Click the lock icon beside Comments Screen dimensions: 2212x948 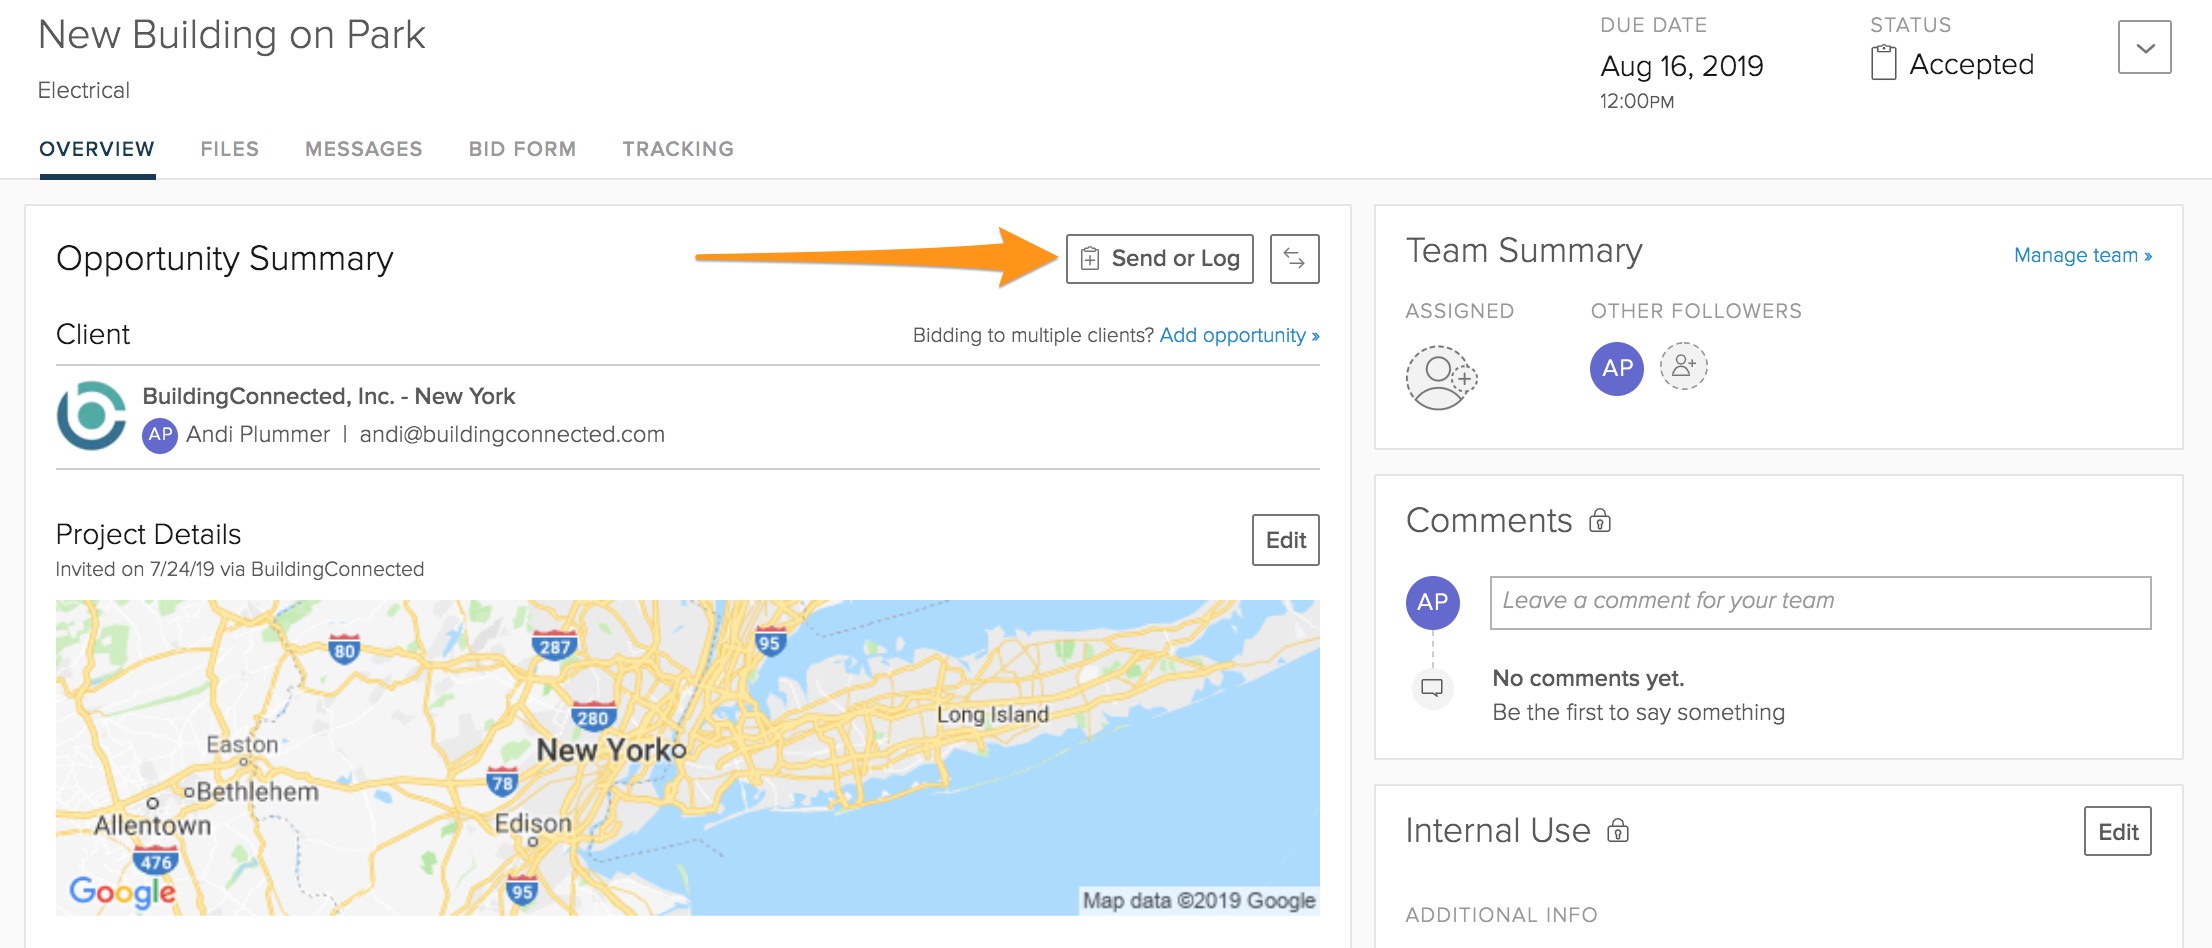coord(1600,521)
